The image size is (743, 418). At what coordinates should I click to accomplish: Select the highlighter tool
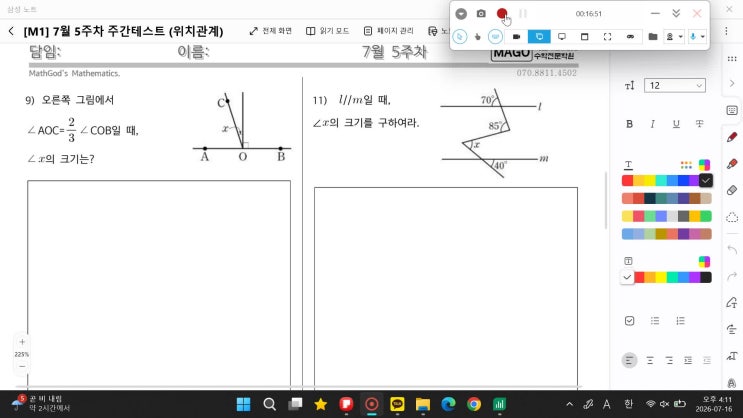click(732, 164)
